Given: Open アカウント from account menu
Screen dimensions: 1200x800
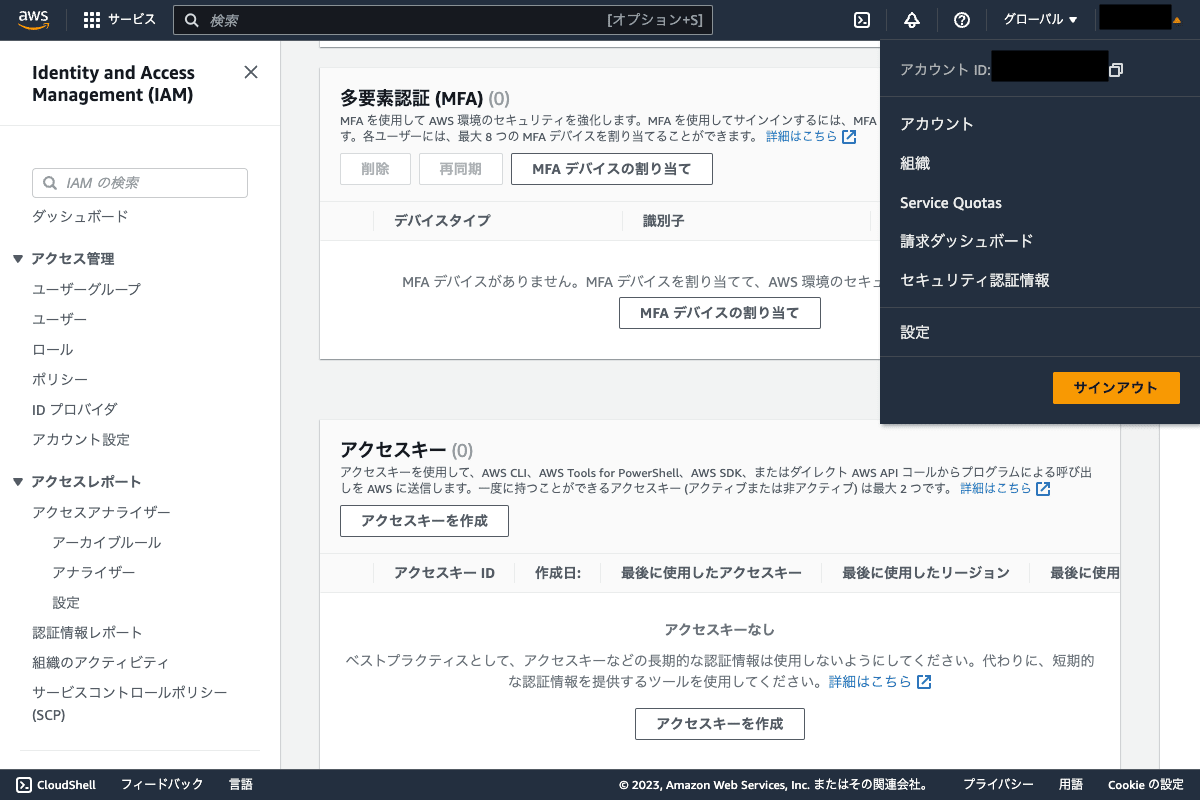Looking at the screenshot, I should (x=937, y=124).
